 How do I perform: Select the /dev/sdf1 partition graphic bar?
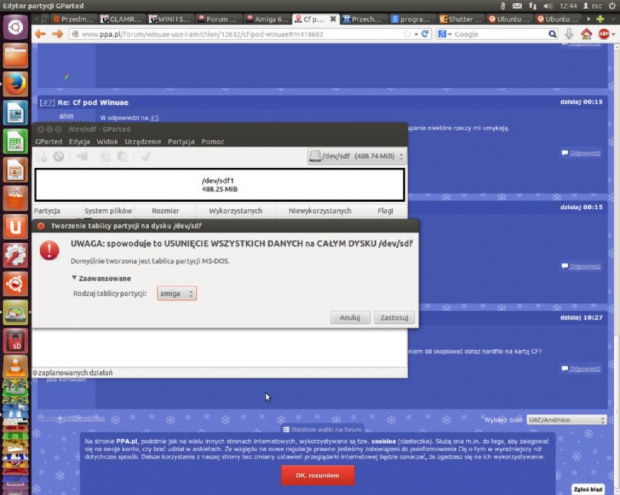pos(219,185)
